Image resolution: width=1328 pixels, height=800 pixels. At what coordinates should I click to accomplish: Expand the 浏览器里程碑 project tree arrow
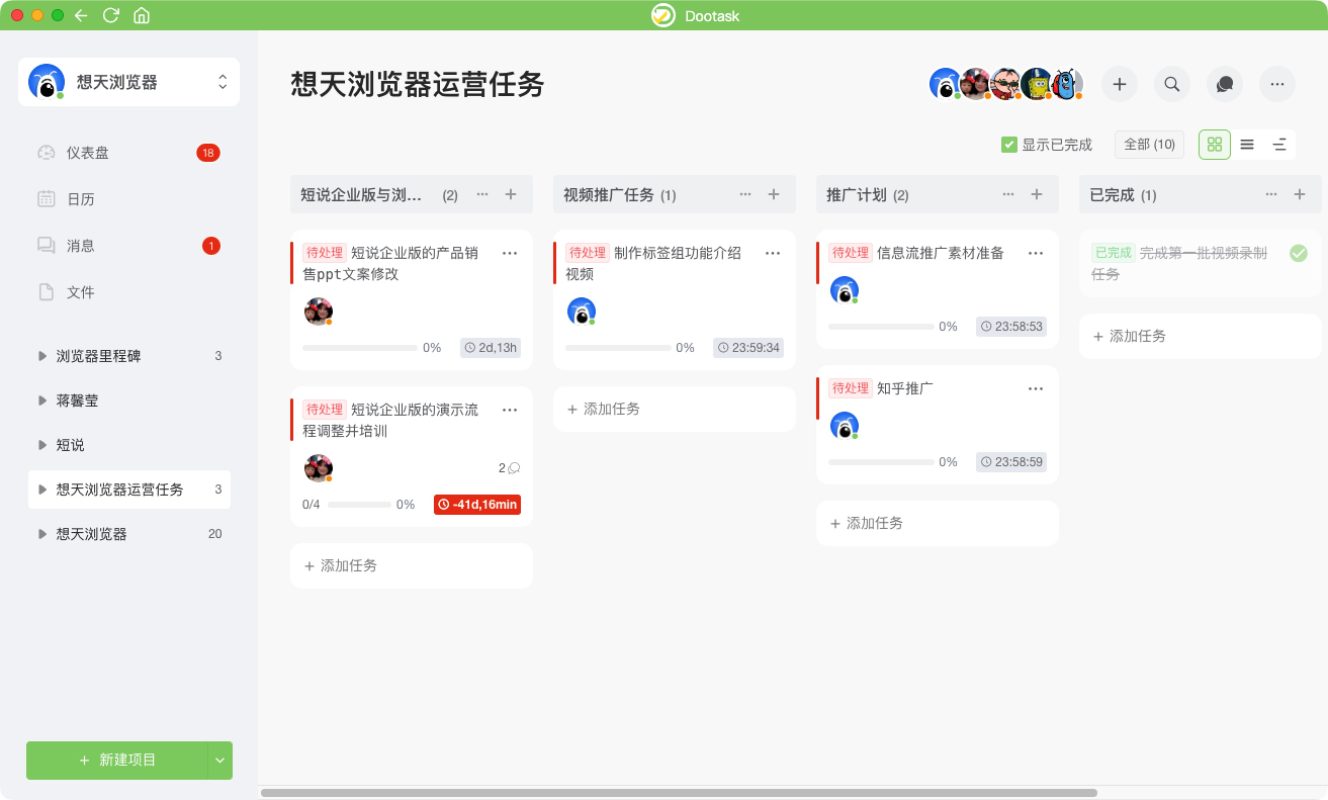pyautogui.click(x=42, y=356)
